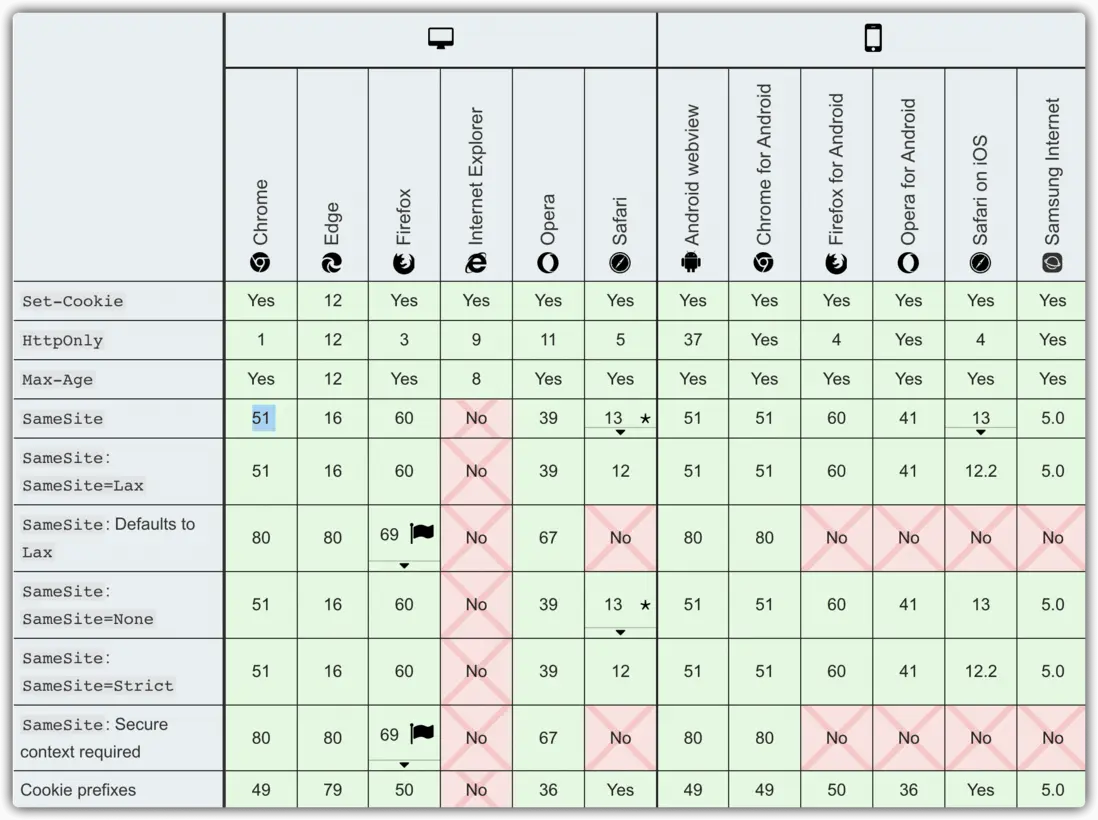Screen dimensions: 1098x820
Task: Expand Safari on iOS 13 notes in the SameSite row
Action: [980, 432]
